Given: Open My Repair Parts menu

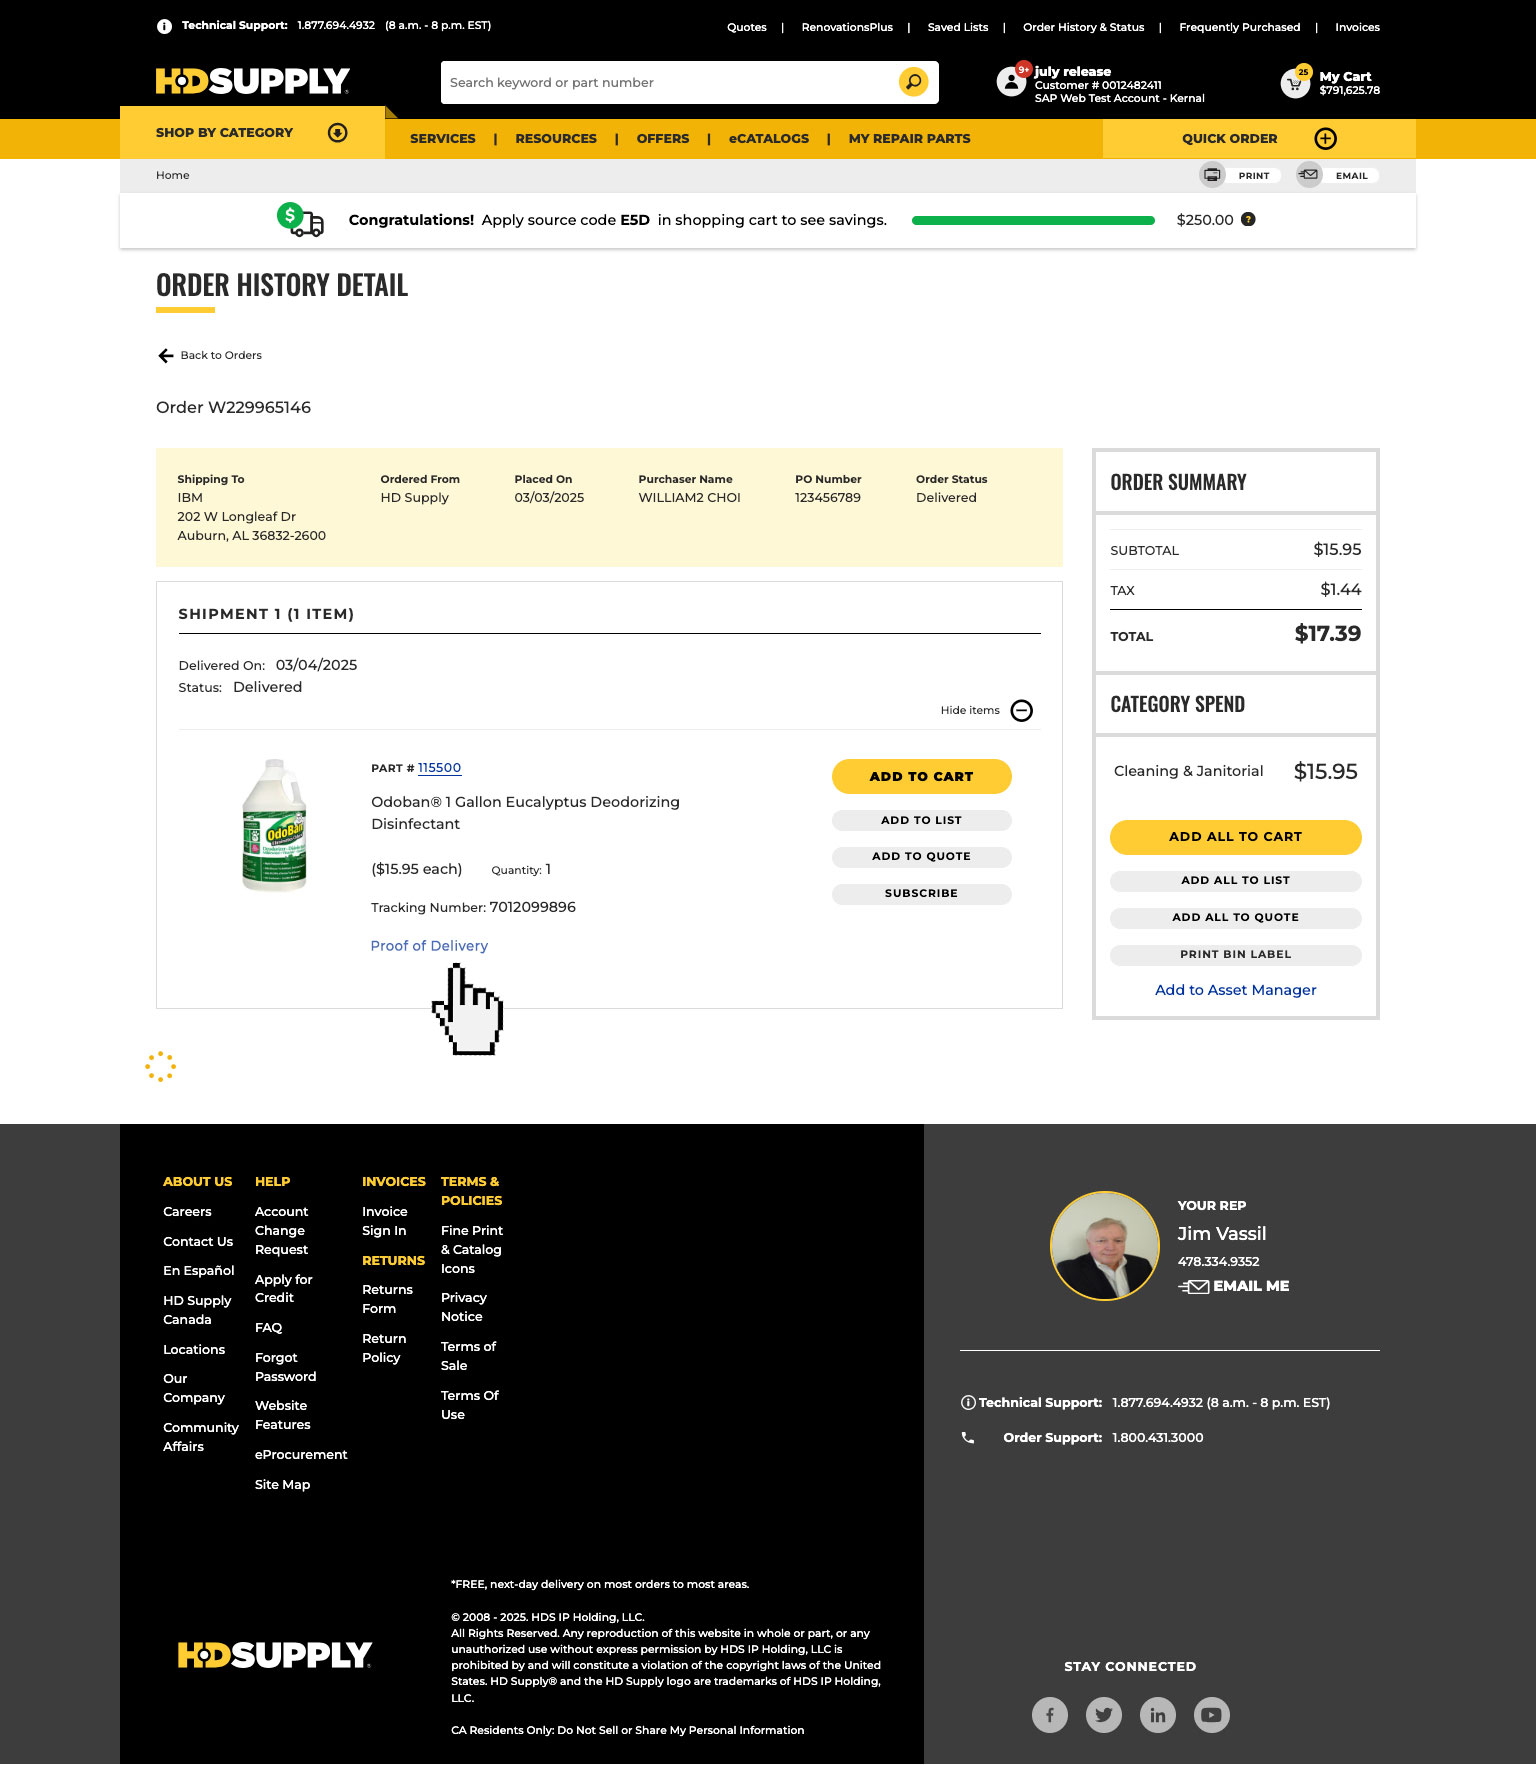Looking at the screenshot, I should coord(910,139).
